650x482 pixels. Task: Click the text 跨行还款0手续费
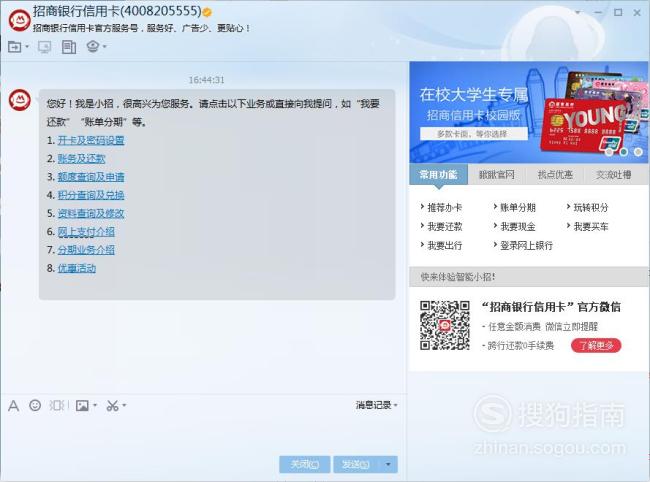(521, 346)
